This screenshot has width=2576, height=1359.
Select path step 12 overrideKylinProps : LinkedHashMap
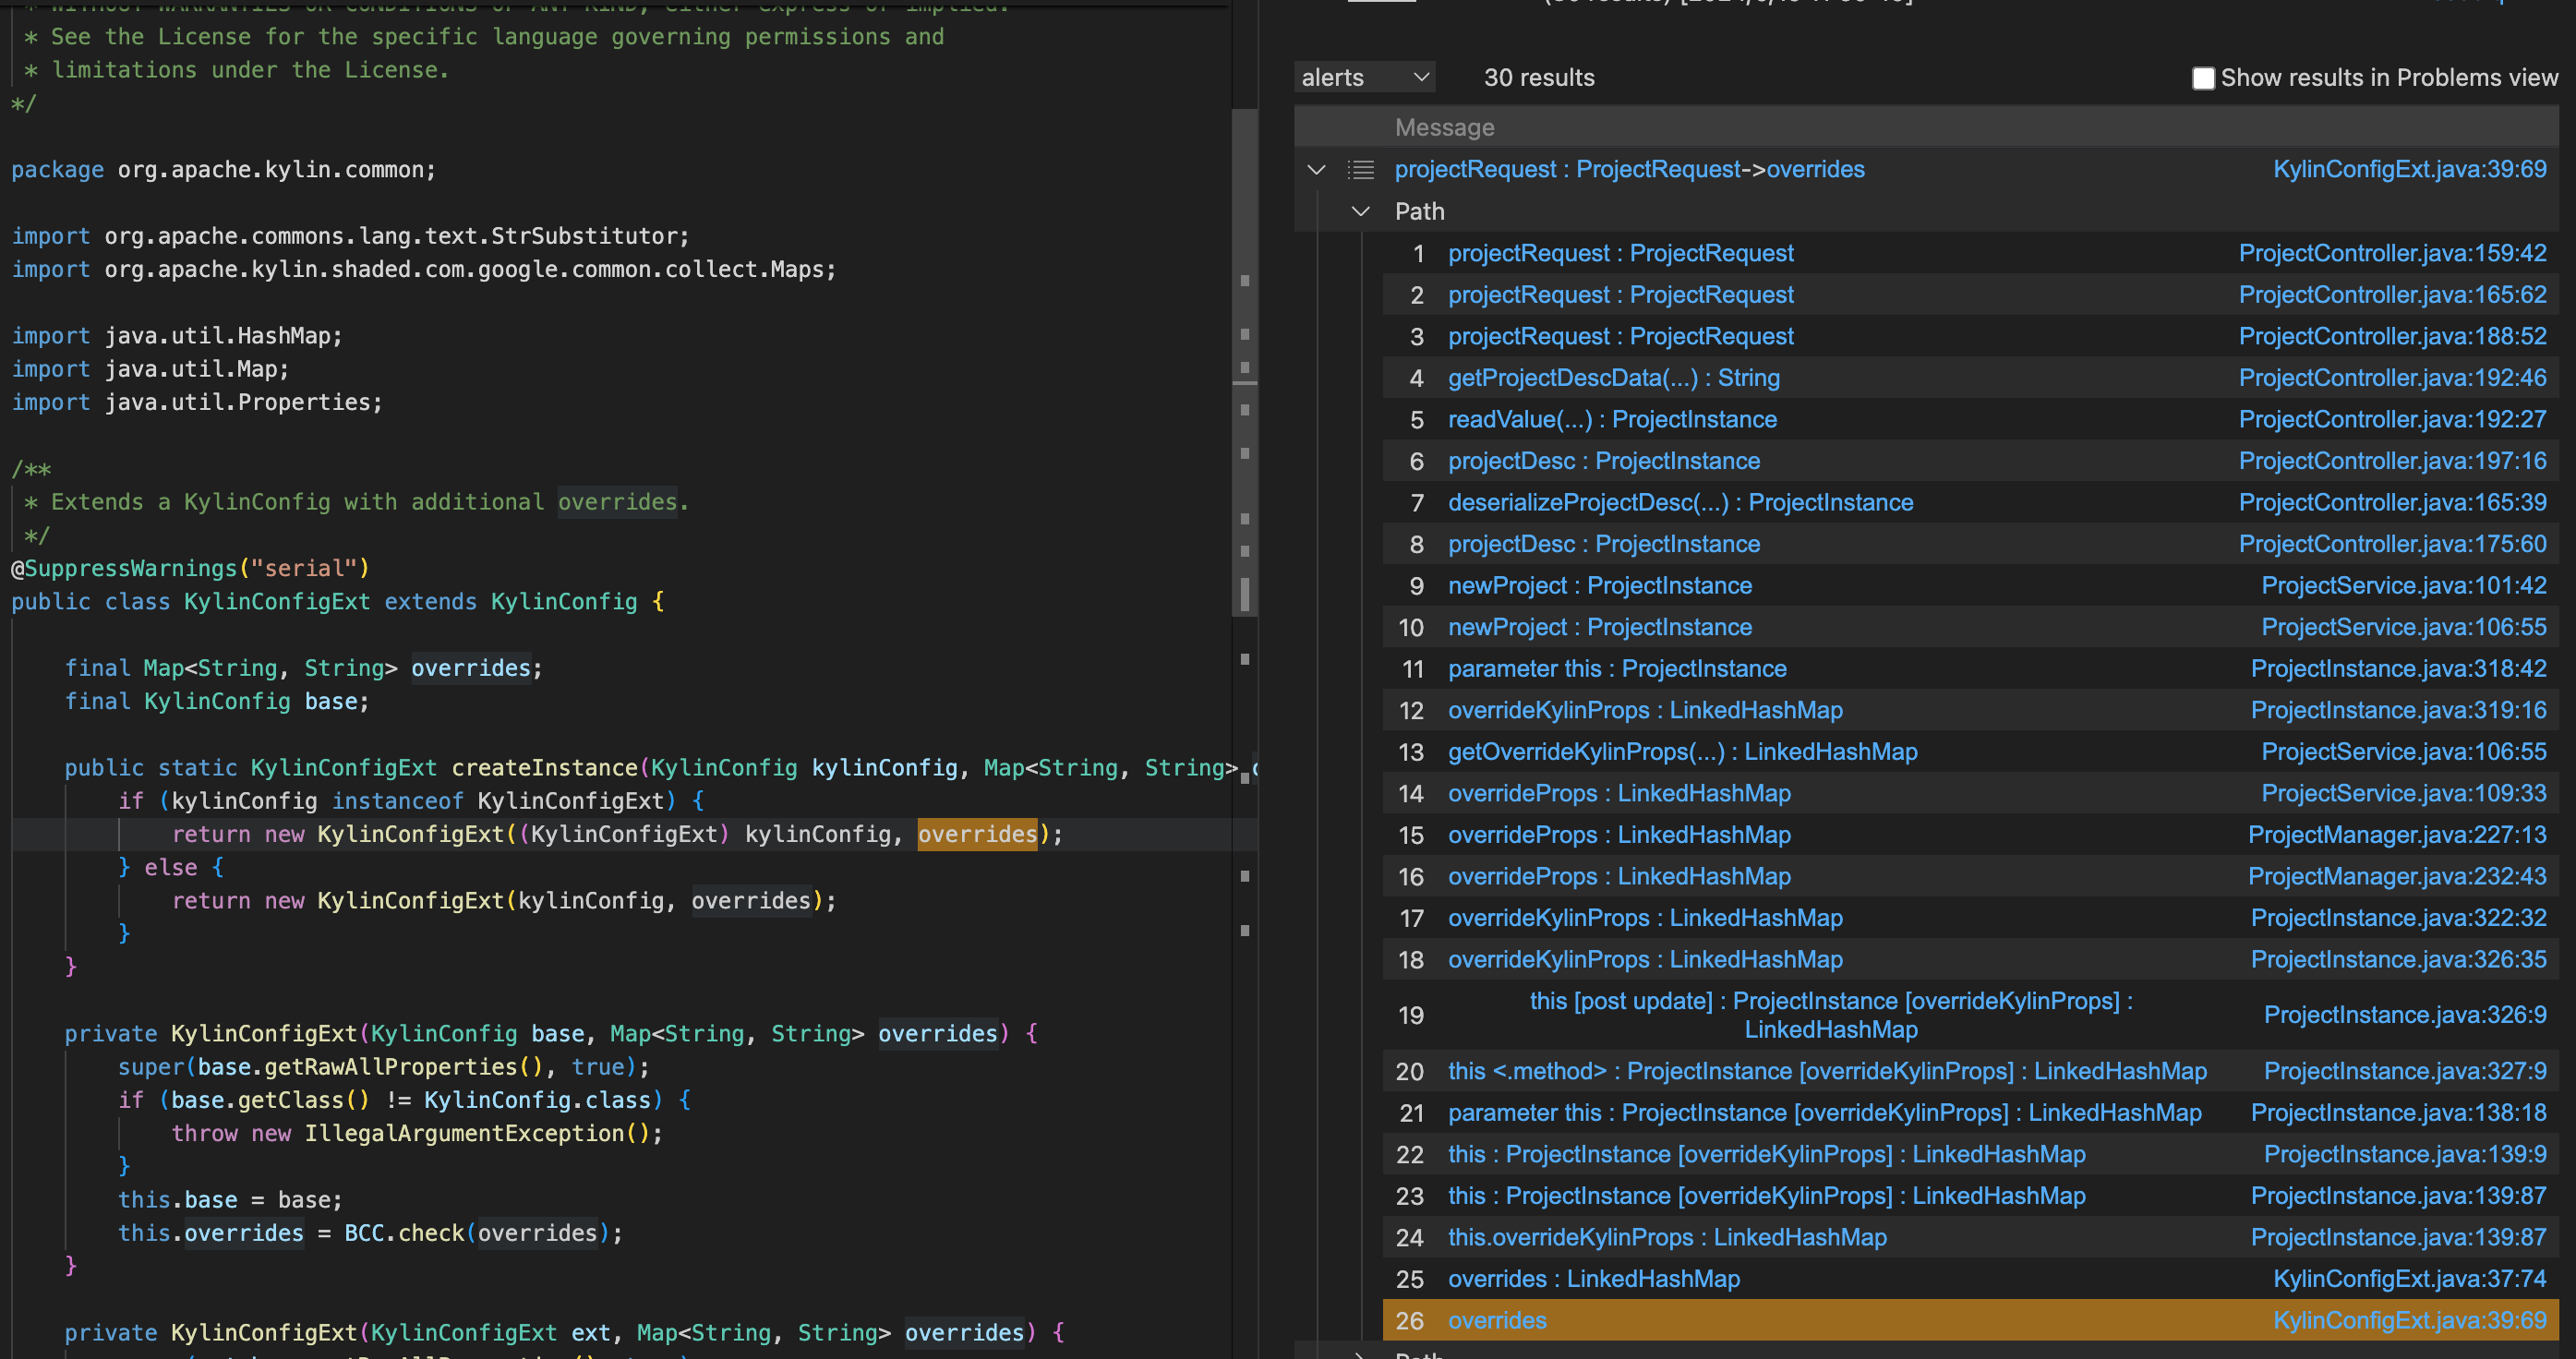point(1645,710)
